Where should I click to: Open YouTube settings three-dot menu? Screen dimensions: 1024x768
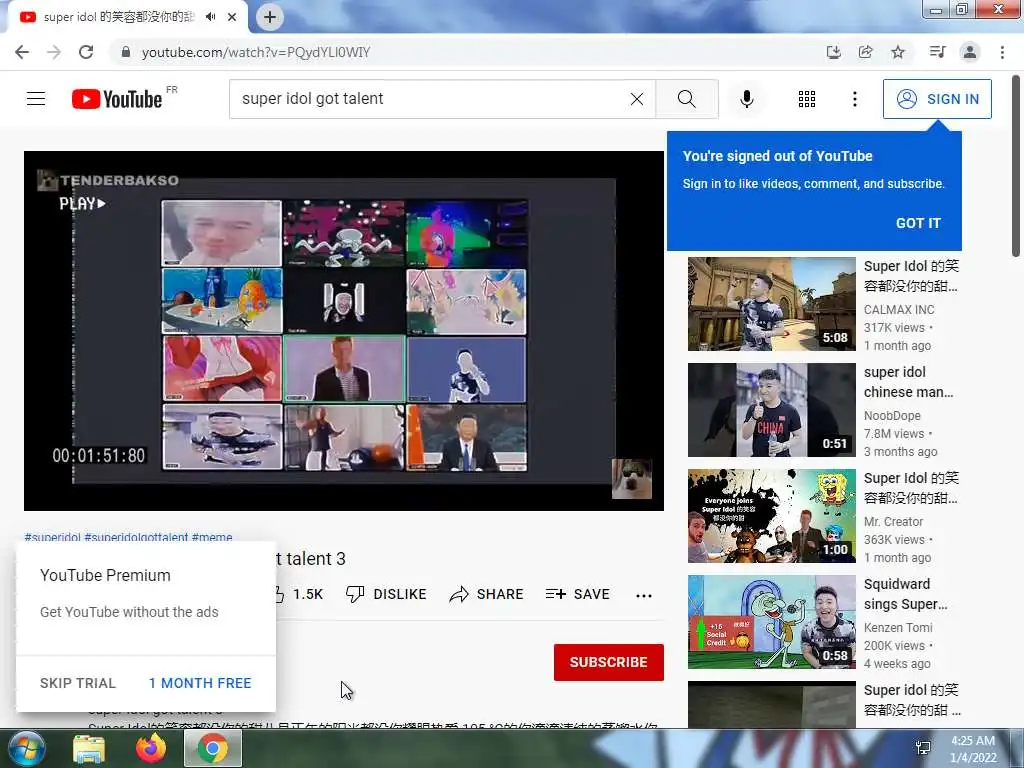point(854,99)
